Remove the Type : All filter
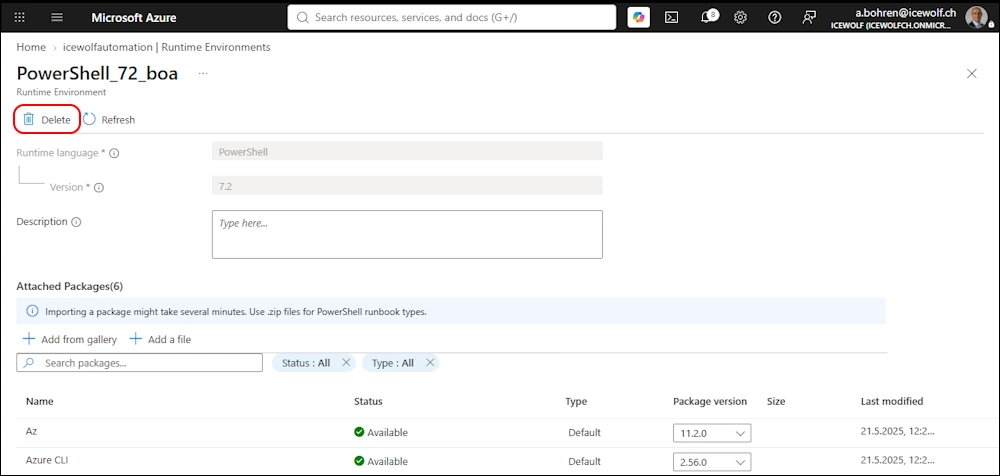 pyautogui.click(x=430, y=362)
